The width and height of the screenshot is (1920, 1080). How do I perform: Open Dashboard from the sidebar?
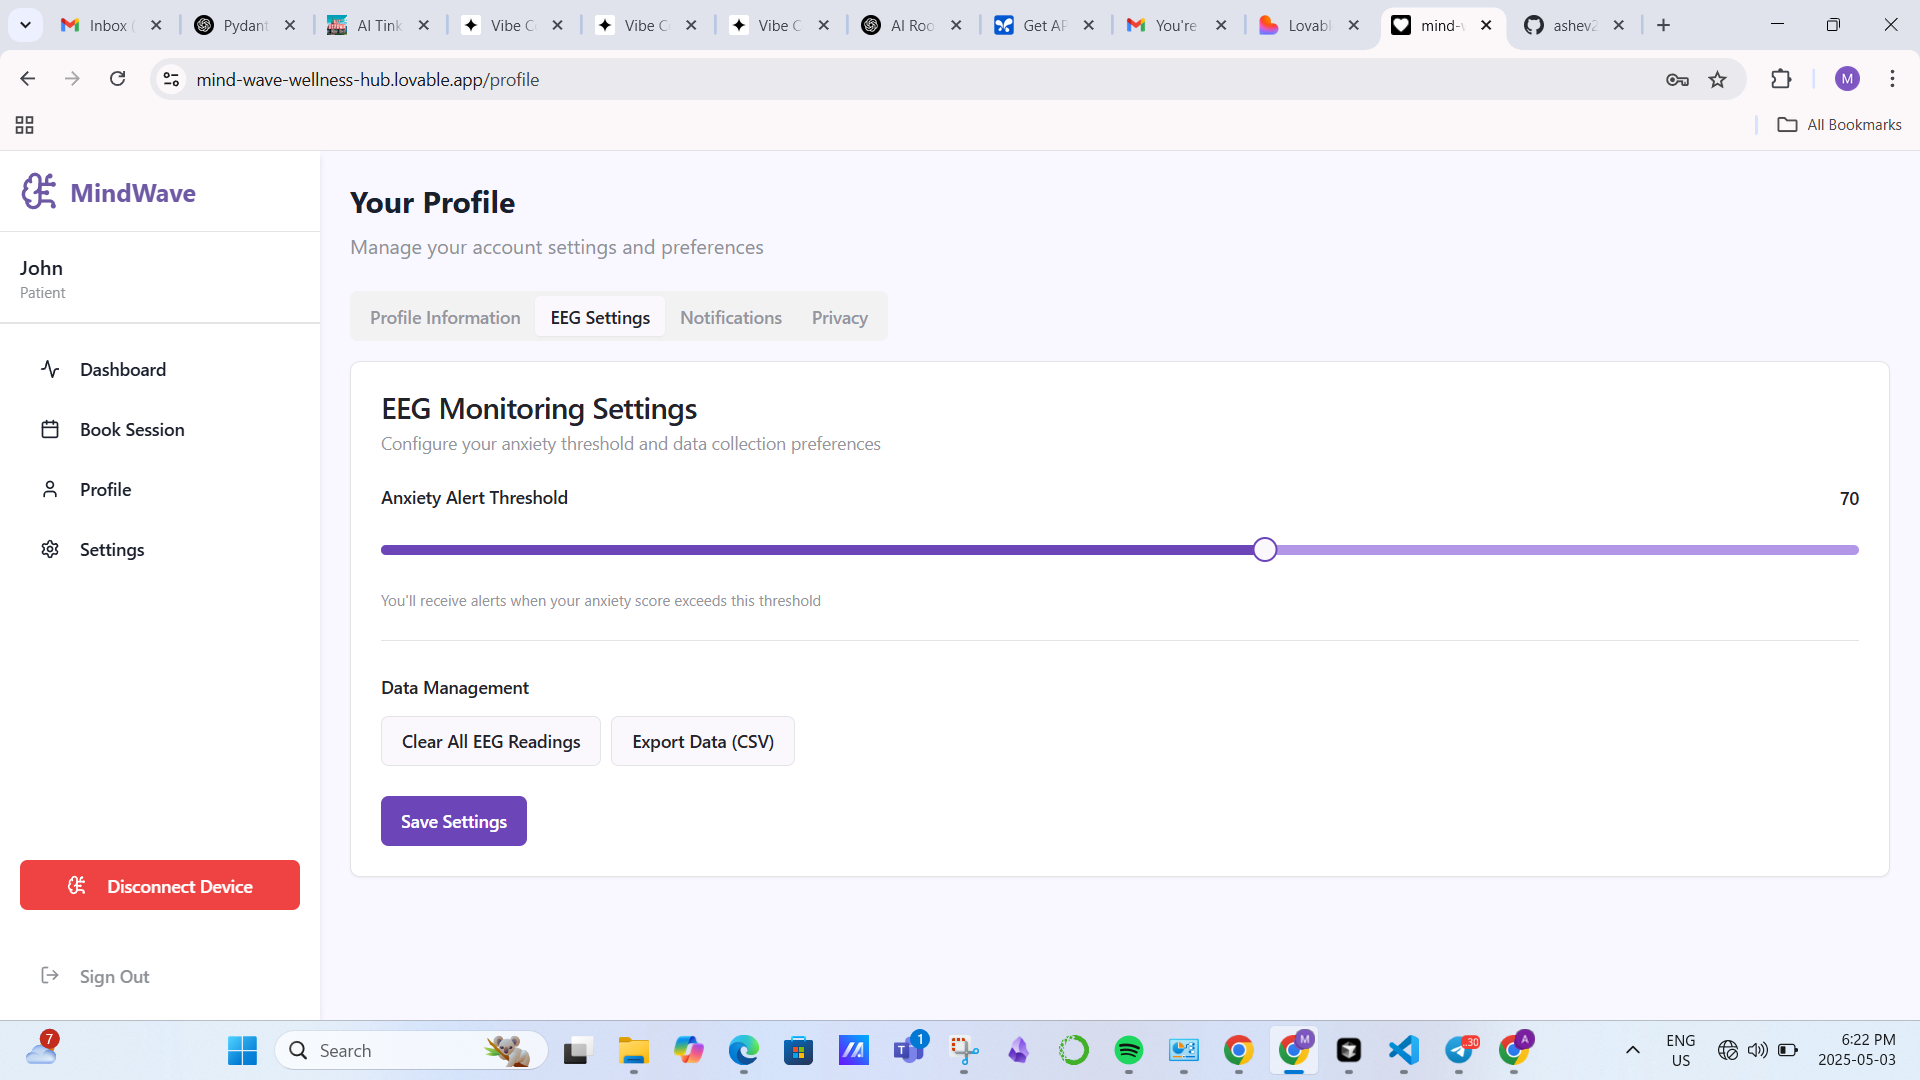click(122, 370)
